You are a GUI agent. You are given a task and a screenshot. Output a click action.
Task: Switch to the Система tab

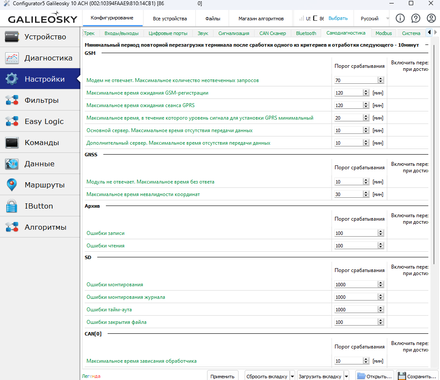[x=411, y=33]
